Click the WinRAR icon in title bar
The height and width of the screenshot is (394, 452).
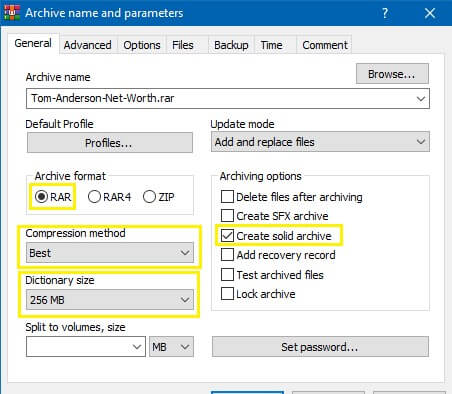click(x=12, y=13)
